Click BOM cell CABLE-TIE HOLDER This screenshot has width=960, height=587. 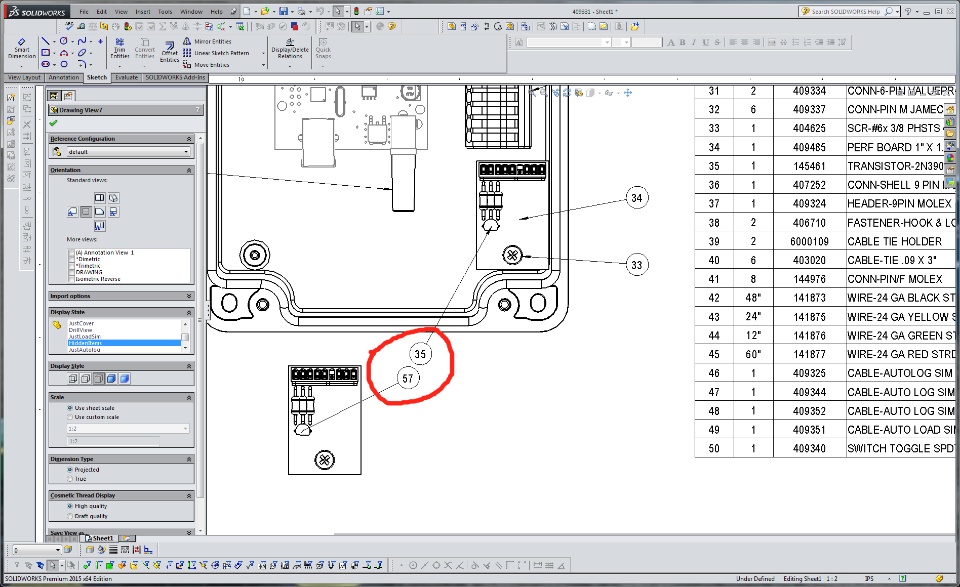(x=894, y=241)
